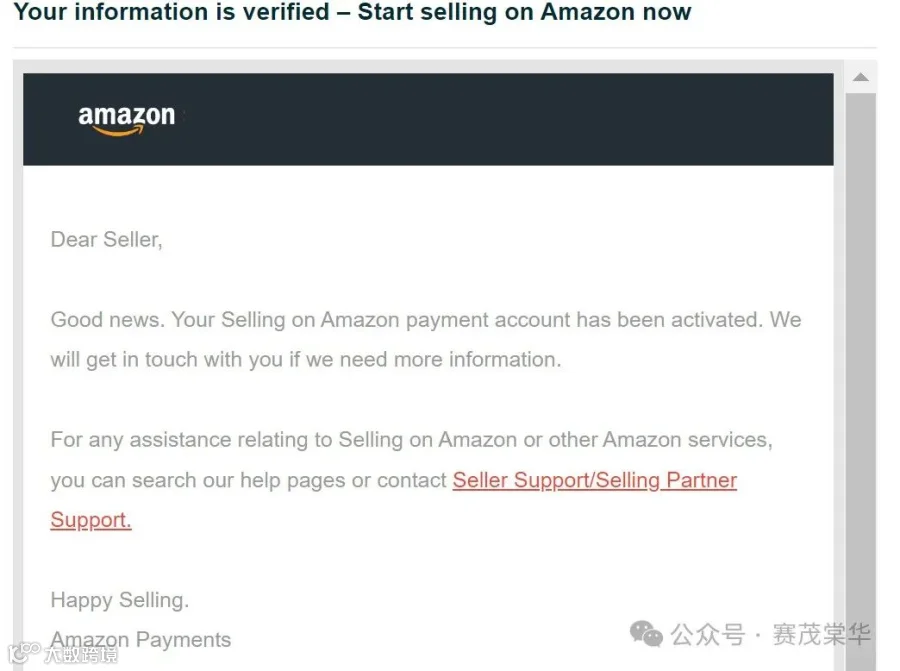
Task: Click the orange smile arrow under amazon
Action: tap(118, 131)
